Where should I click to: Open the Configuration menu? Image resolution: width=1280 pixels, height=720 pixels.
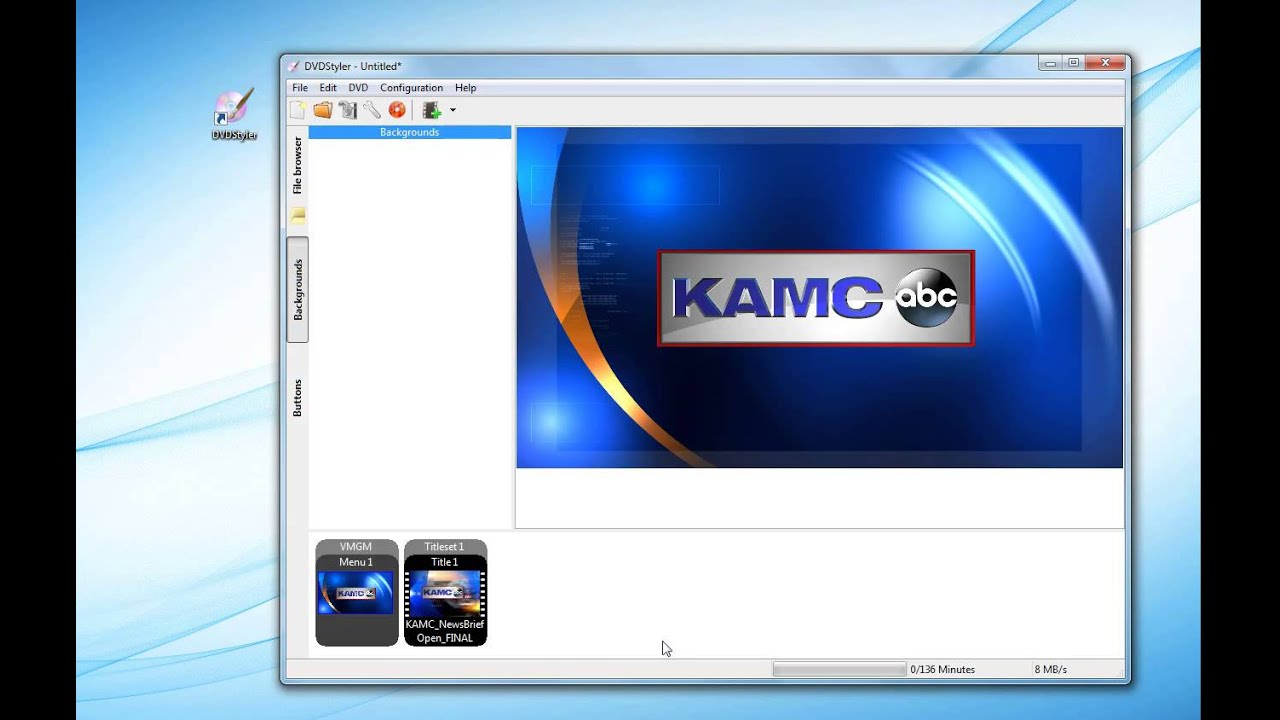click(411, 88)
